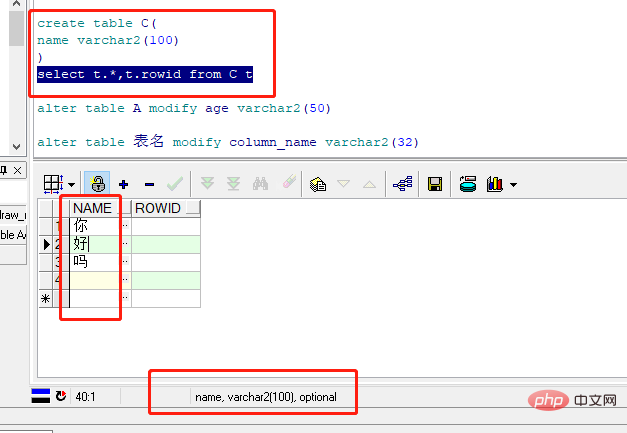The image size is (627, 433).
Task: Select the empty NAME cell in row 4
Action: pyautogui.click(x=95, y=280)
